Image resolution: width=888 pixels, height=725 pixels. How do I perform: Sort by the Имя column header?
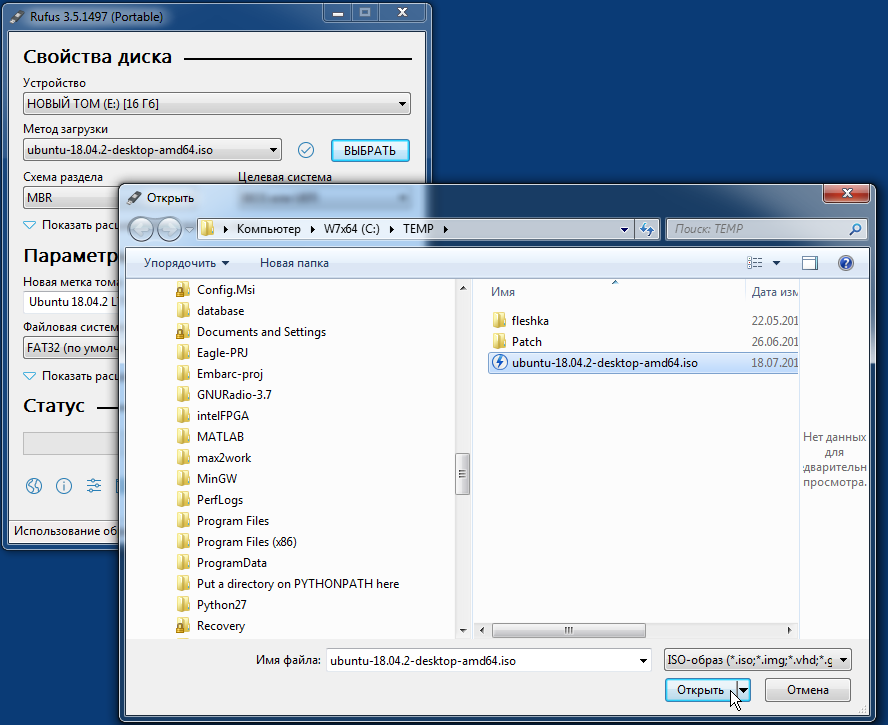pos(503,292)
